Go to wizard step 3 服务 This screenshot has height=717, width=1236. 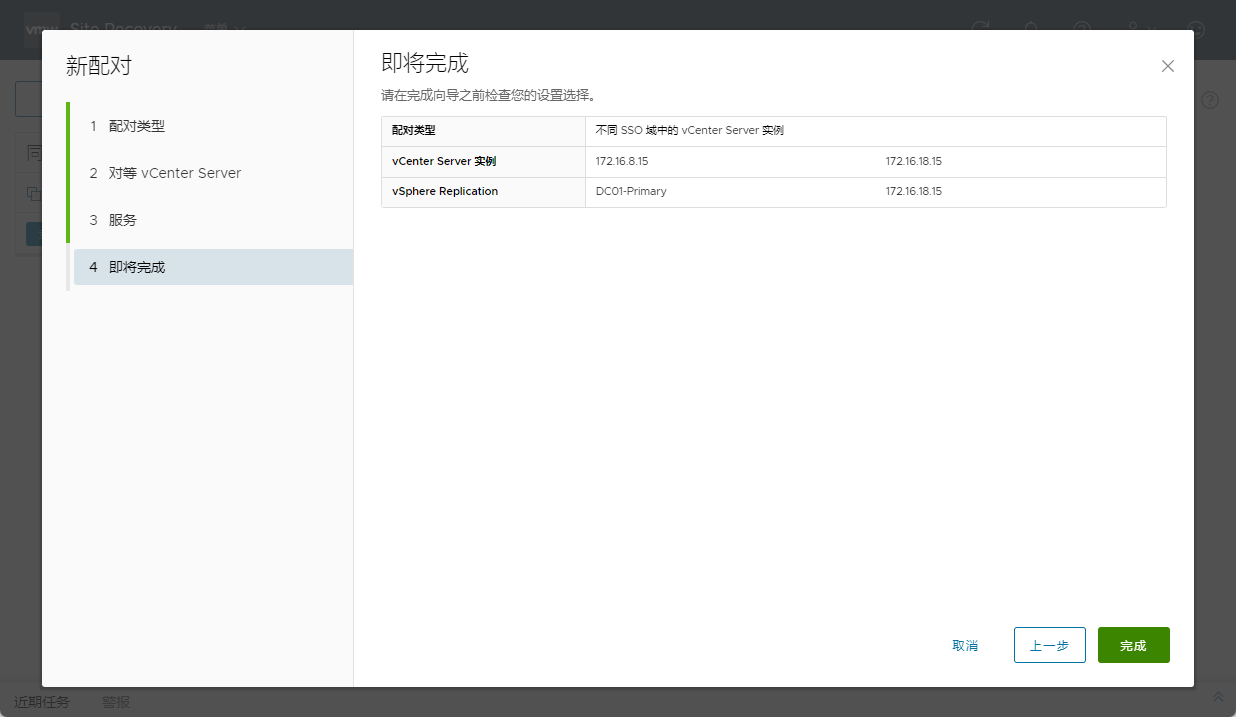213,220
